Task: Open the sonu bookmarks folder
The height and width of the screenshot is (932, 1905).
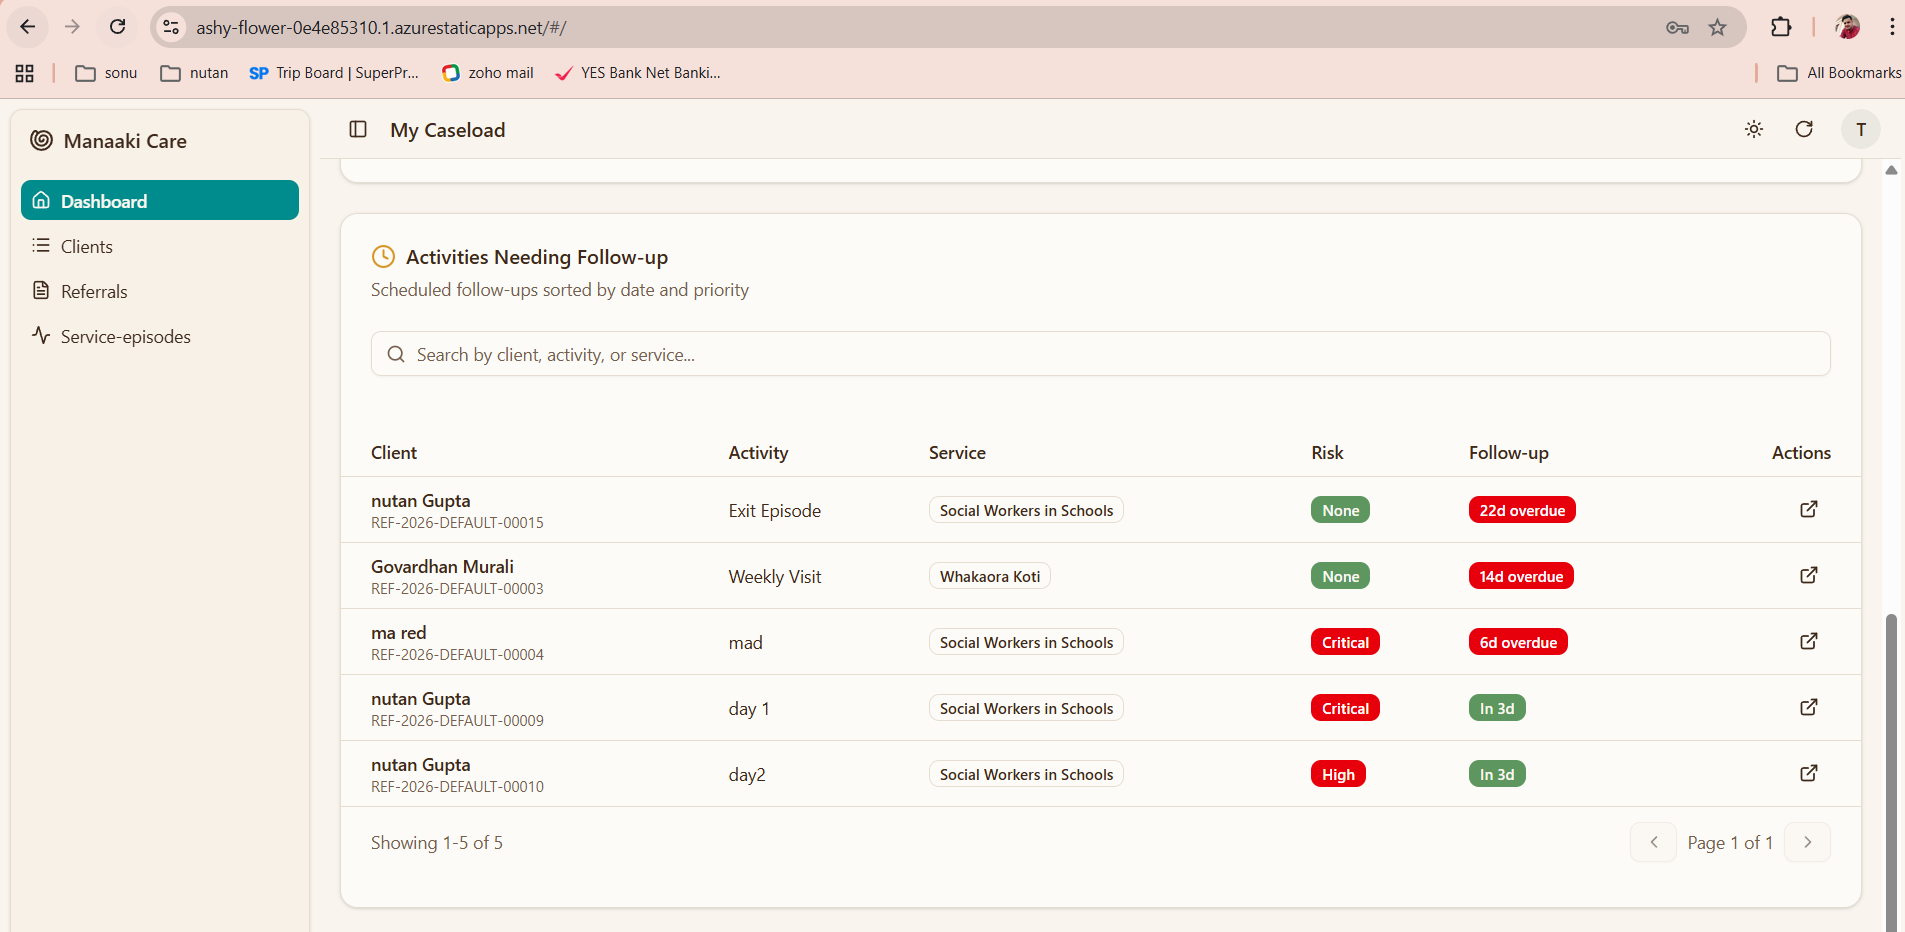Action: tap(106, 72)
